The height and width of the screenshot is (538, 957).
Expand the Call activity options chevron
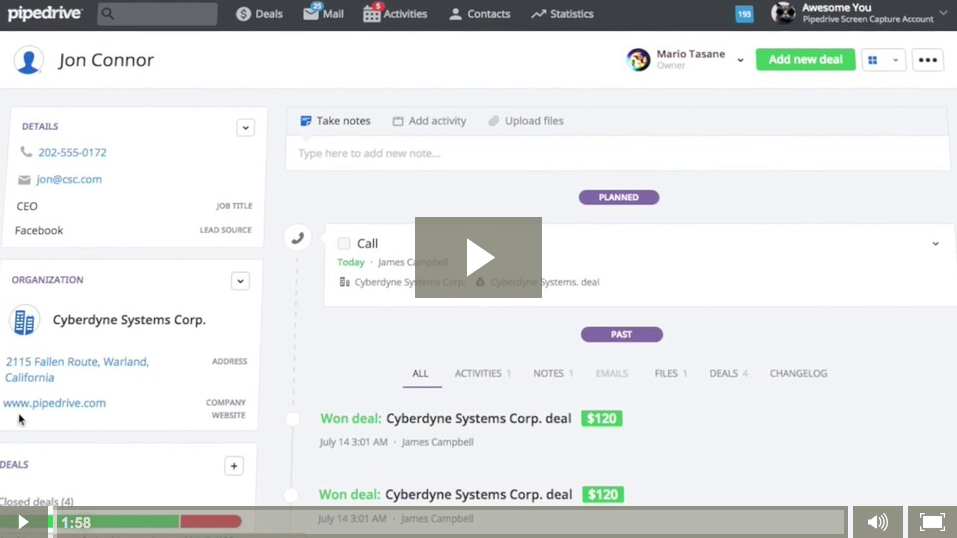pyautogui.click(x=935, y=244)
